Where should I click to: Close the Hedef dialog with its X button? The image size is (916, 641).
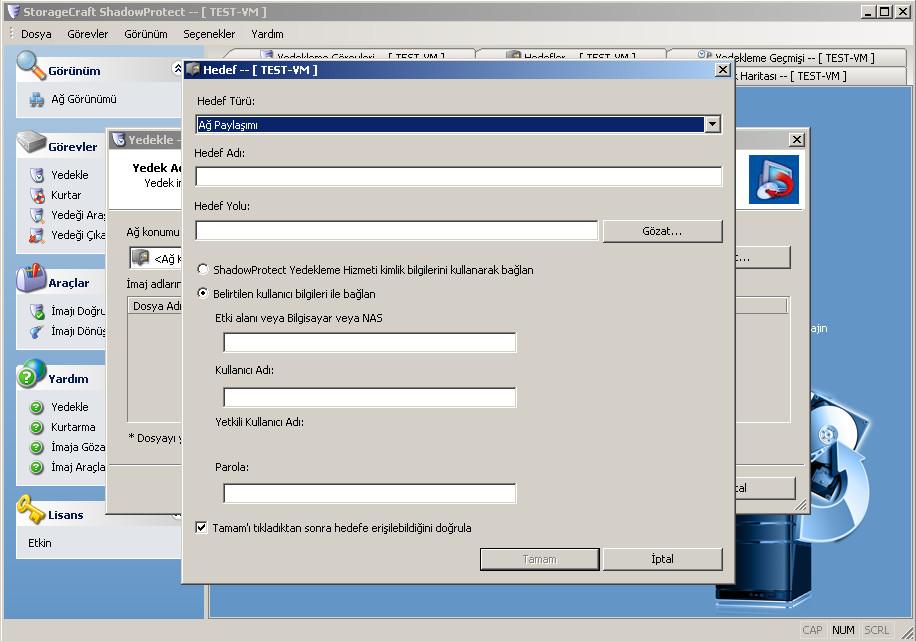point(723,70)
